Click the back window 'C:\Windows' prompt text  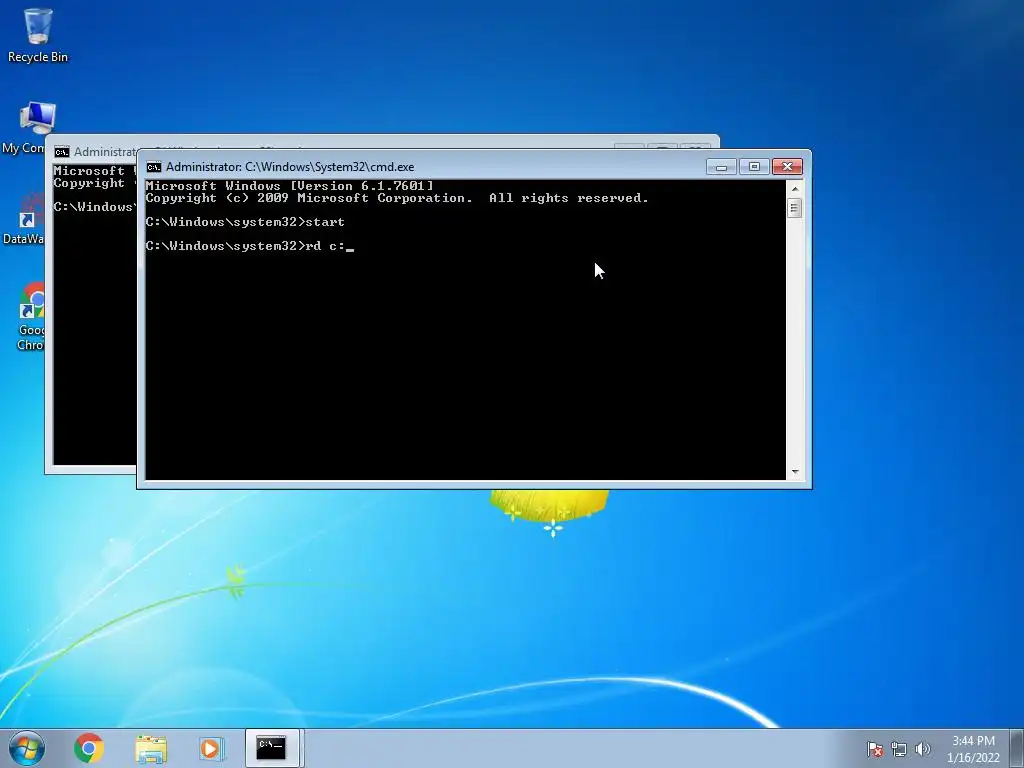point(95,207)
